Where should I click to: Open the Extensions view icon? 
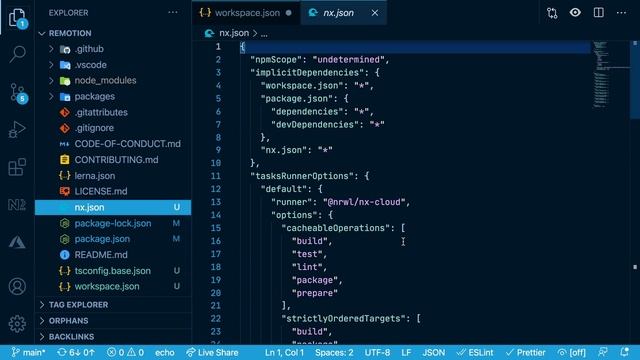pos(17,167)
